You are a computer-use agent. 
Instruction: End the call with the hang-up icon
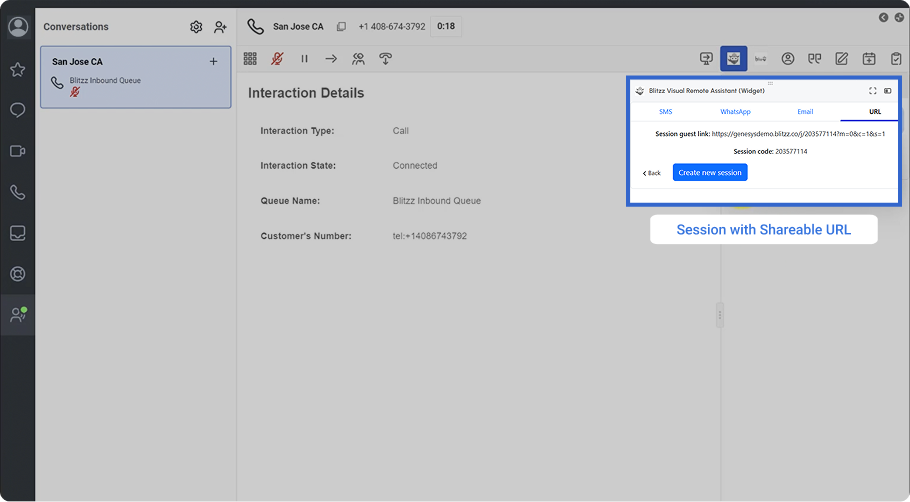click(385, 59)
